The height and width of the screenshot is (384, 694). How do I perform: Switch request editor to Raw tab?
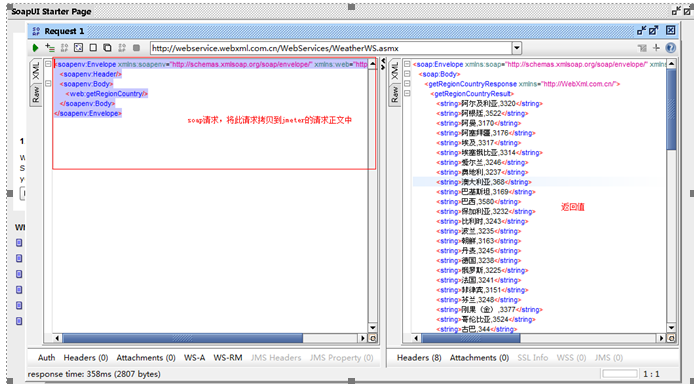36,94
